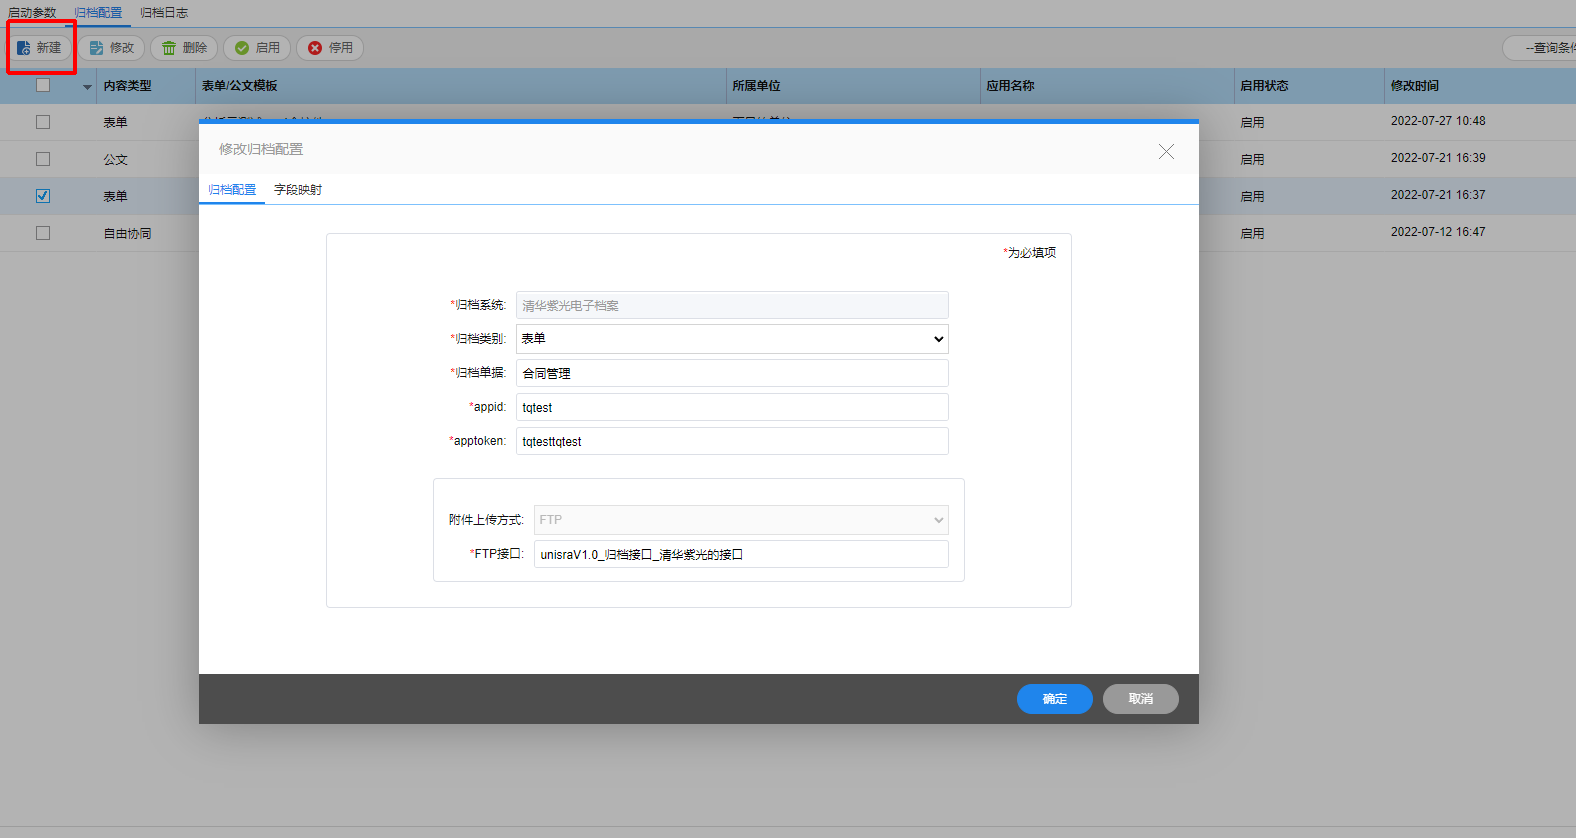This screenshot has width=1576, height=838.
Task: Click the 新建 (New) toolbar icon
Action: (x=24, y=48)
